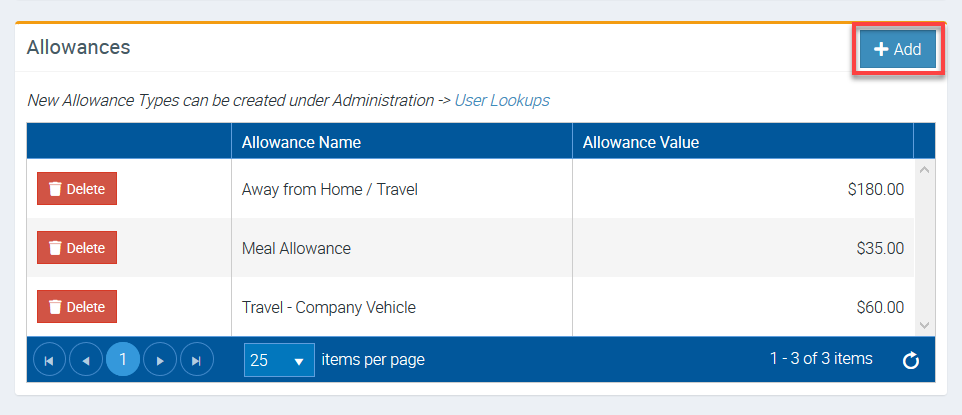Delete the Meal Allowance row
The image size is (962, 415).
[77, 248]
